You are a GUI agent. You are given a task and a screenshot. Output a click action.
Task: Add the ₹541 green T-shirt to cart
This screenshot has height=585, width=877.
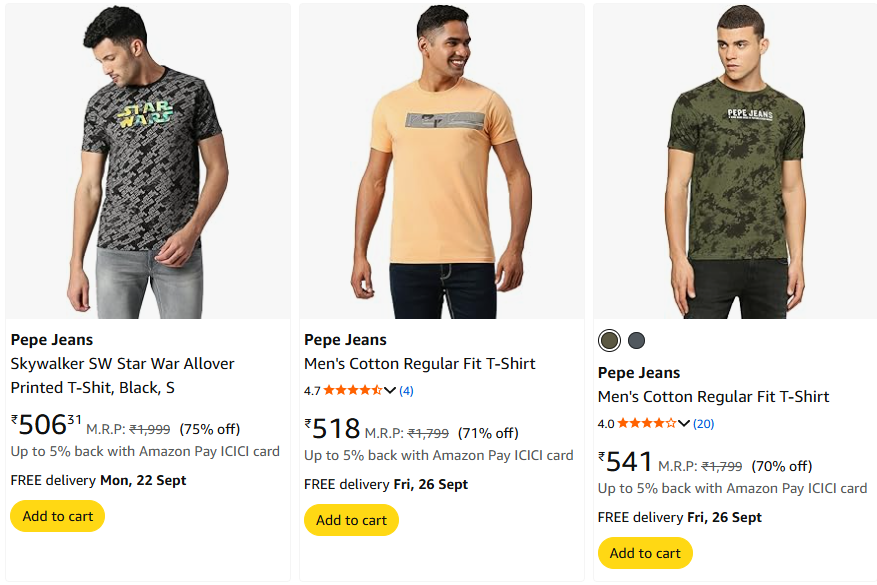pyautogui.click(x=645, y=553)
